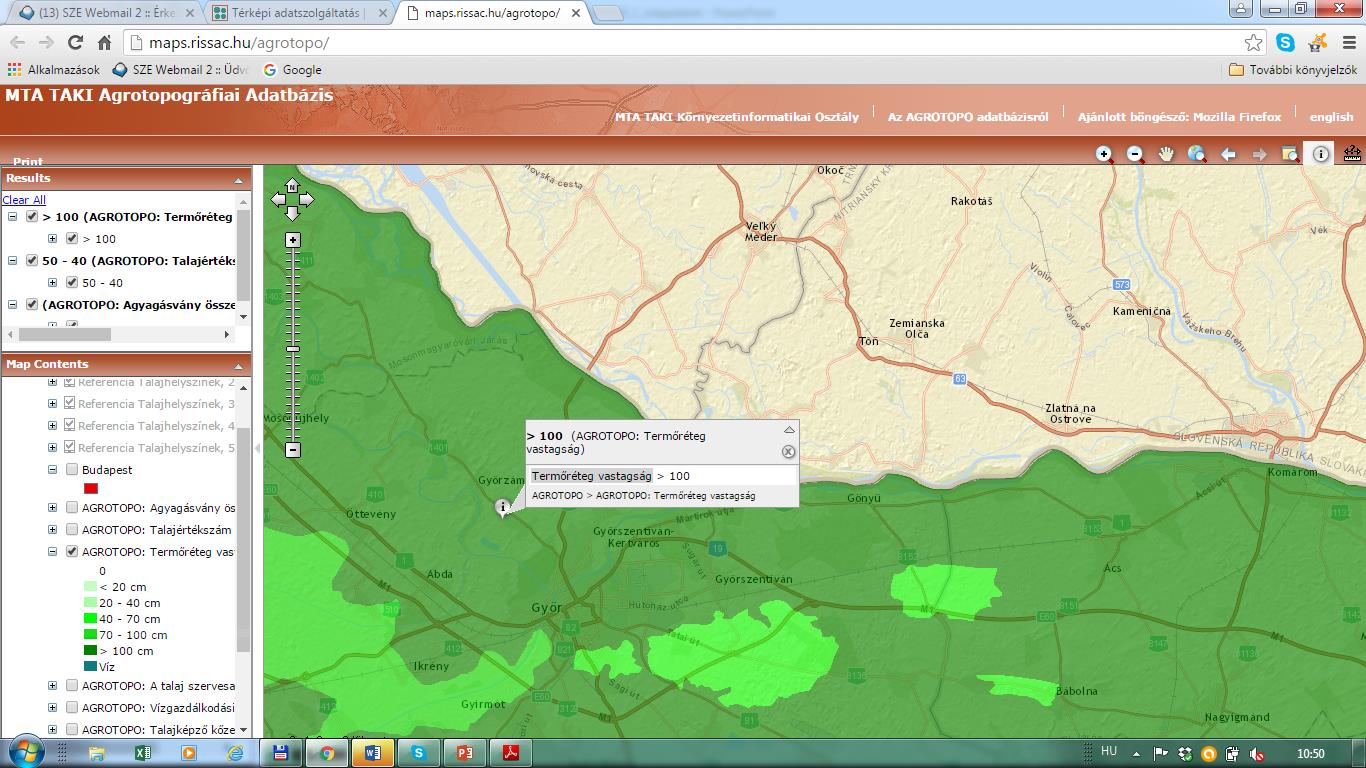Collapse the Map Contents panel
This screenshot has width=1366, height=768.
239,365
